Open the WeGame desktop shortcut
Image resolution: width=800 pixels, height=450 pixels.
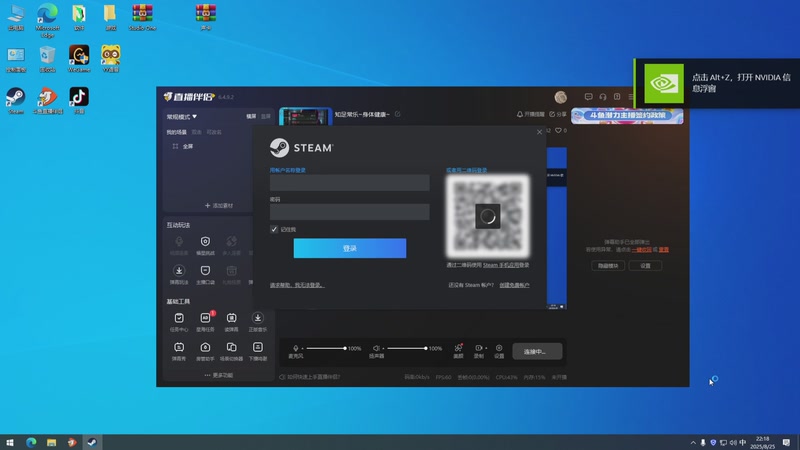point(79,59)
